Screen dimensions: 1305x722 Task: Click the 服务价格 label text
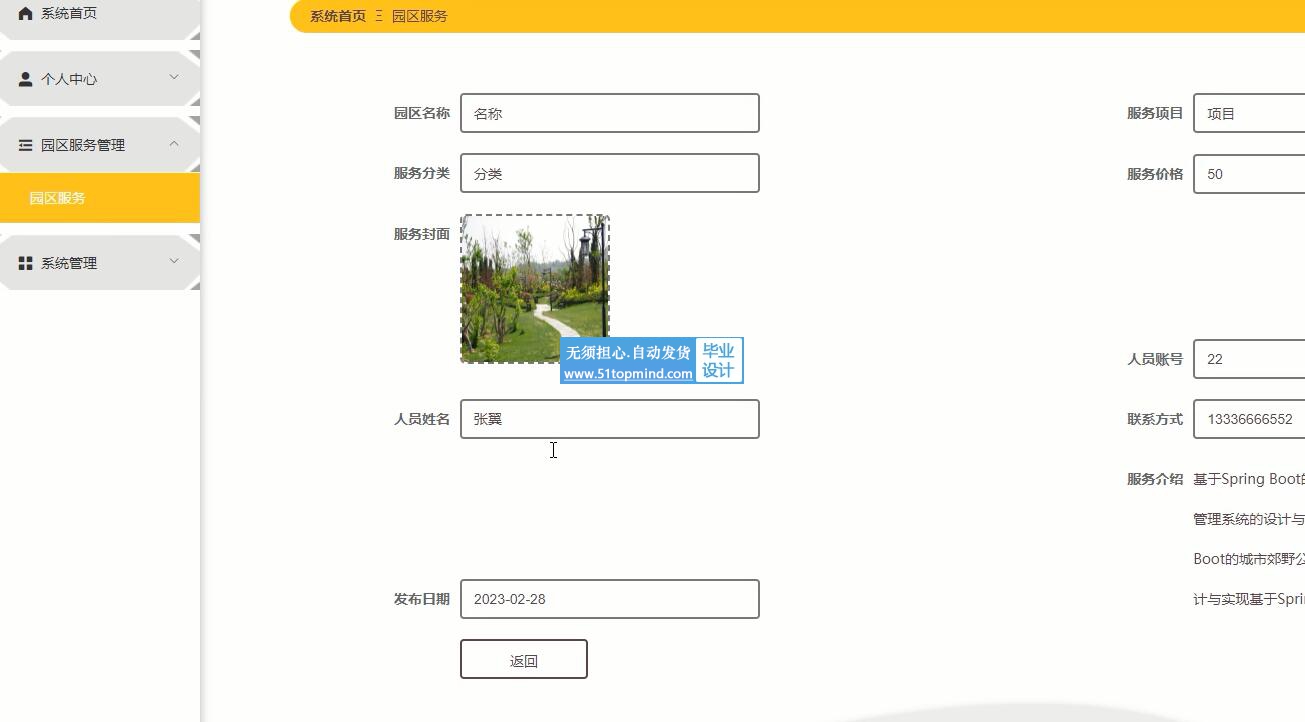pos(1155,173)
